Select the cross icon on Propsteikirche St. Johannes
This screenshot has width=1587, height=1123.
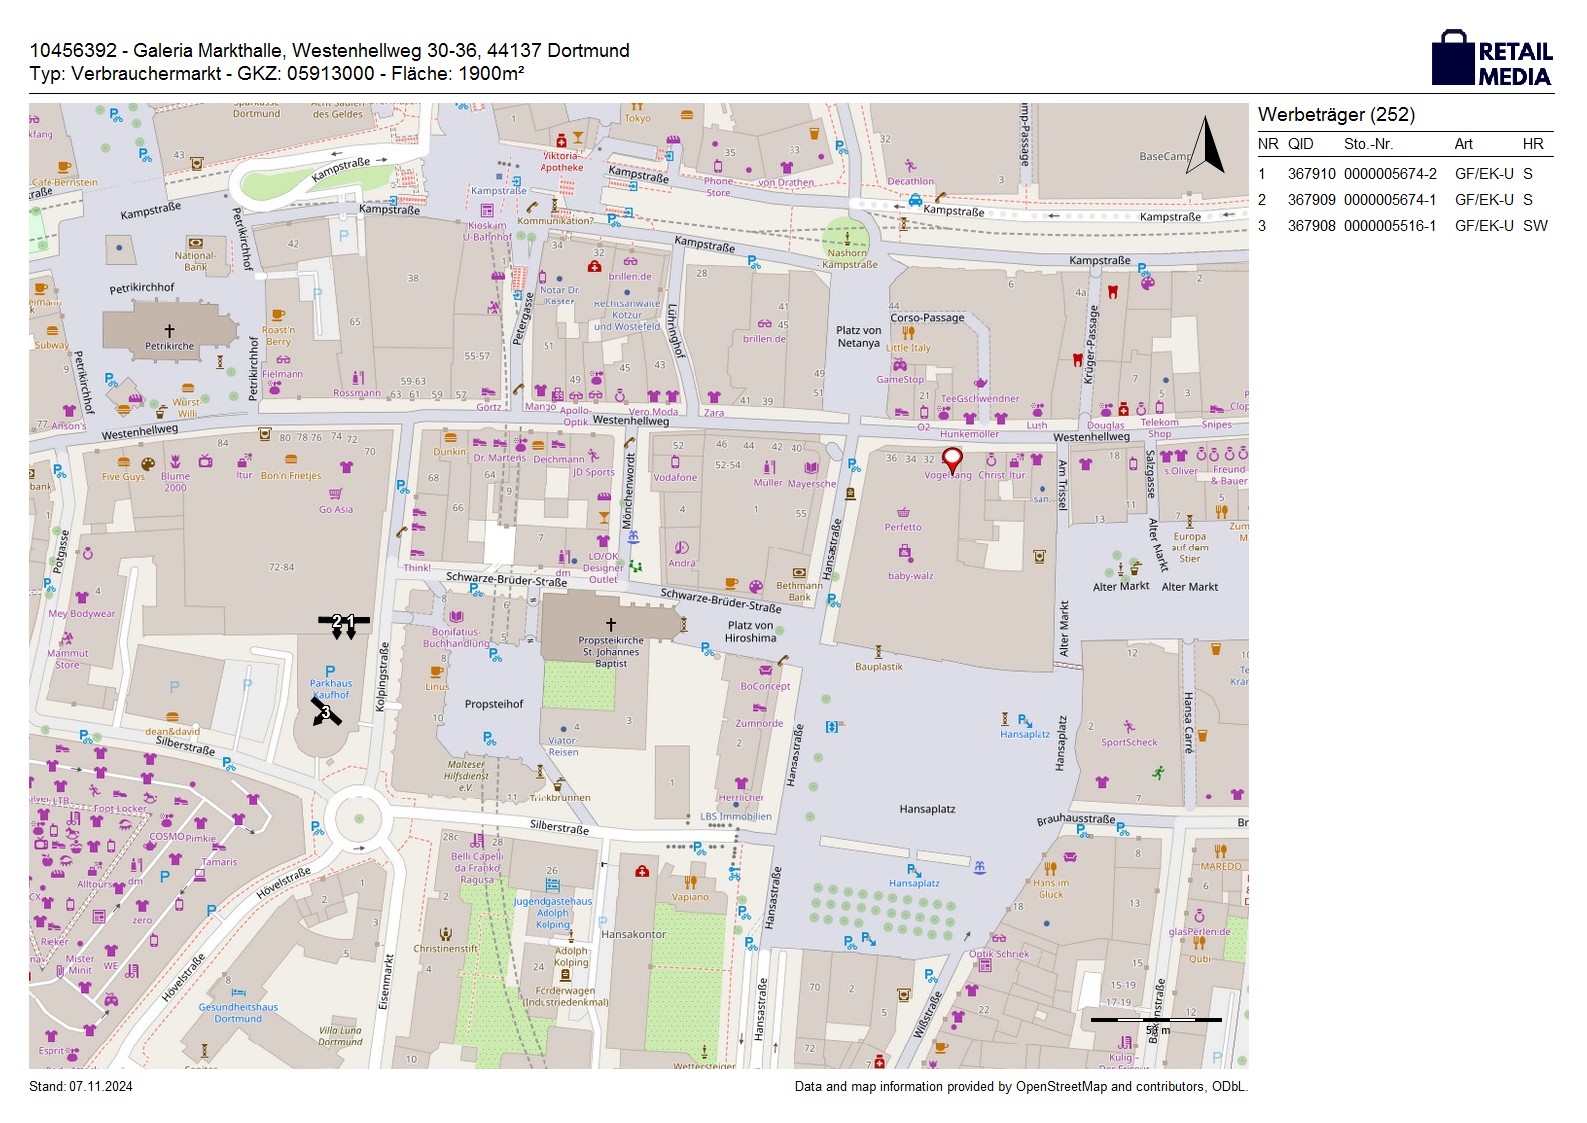coord(610,624)
